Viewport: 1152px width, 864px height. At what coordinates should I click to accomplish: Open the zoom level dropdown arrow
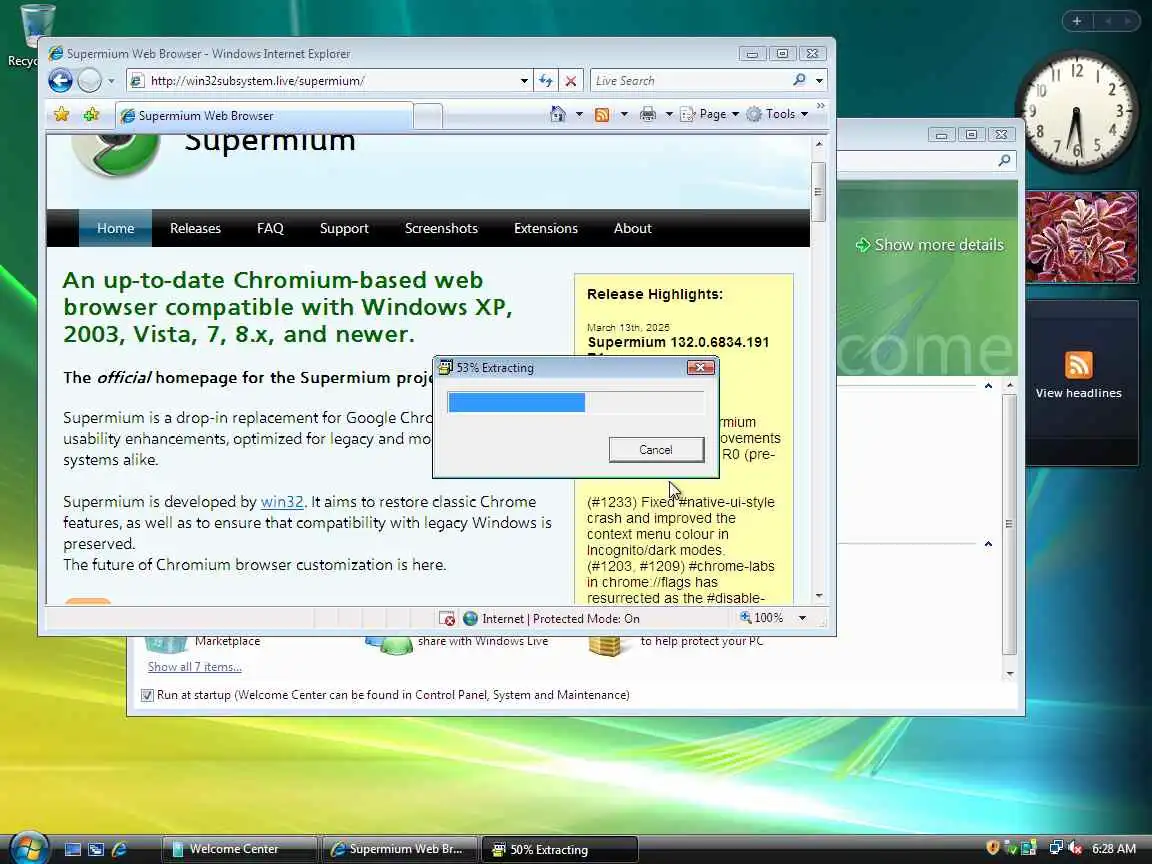click(802, 619)
